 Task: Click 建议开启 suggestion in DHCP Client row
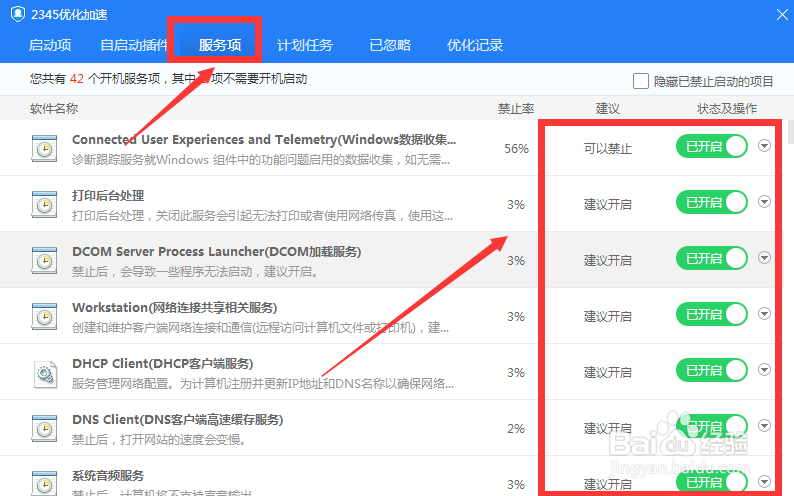608,373
